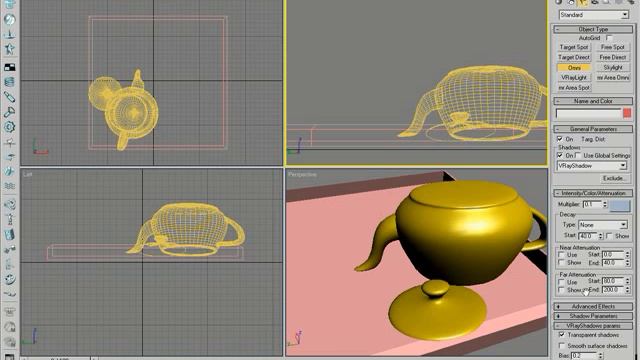640x360 pixels.
Task: Click the active Omni light button
Action: coord(574,68)
